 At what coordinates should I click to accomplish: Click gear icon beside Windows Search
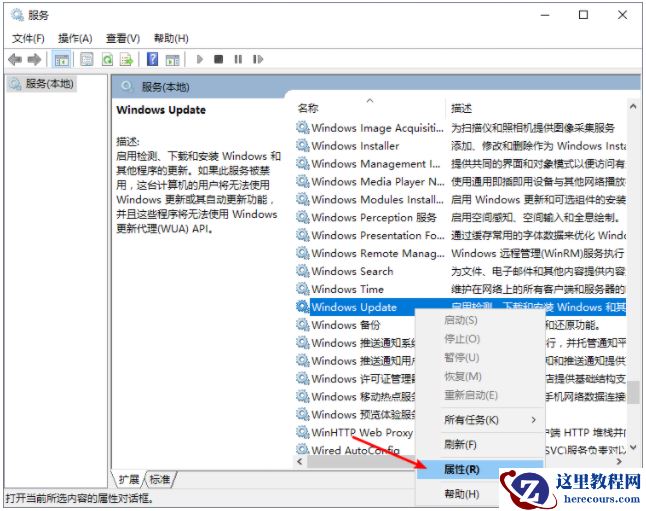click(303, 271)
